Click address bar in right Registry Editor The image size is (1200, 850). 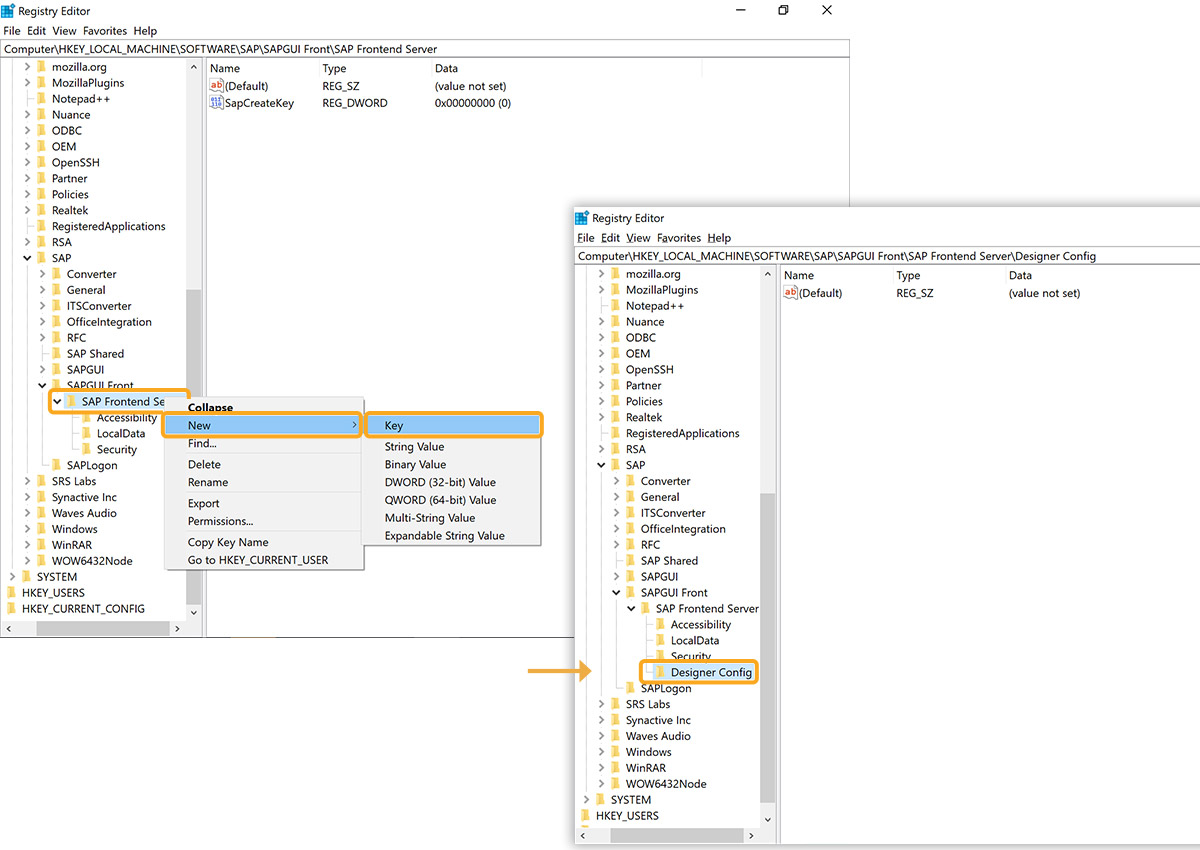point(888,256)
